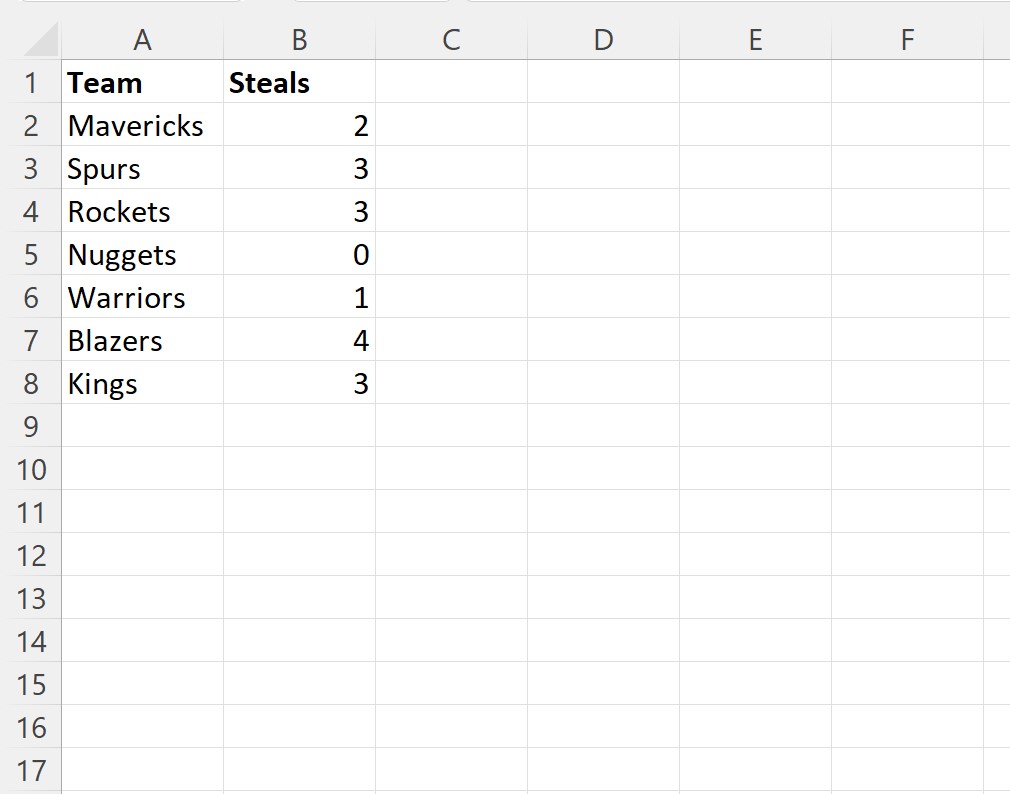Select the Warriors cell

coord(142,297)
